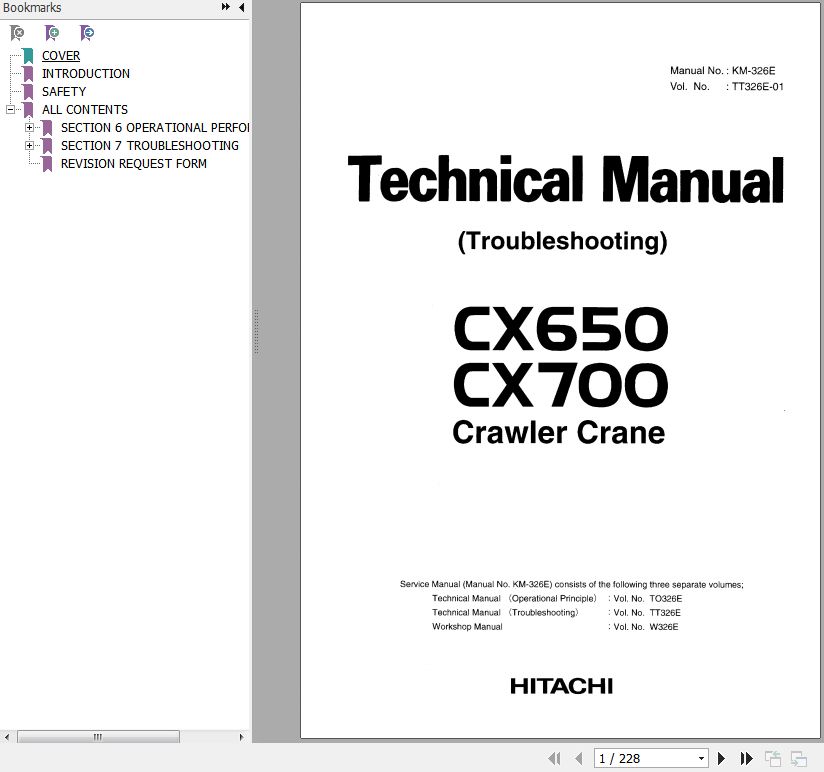Expand SECTION 6 OPERATIONAL PERFORMANCE node
The width and height of the screenshot is (824, 772).
[29, 127]
